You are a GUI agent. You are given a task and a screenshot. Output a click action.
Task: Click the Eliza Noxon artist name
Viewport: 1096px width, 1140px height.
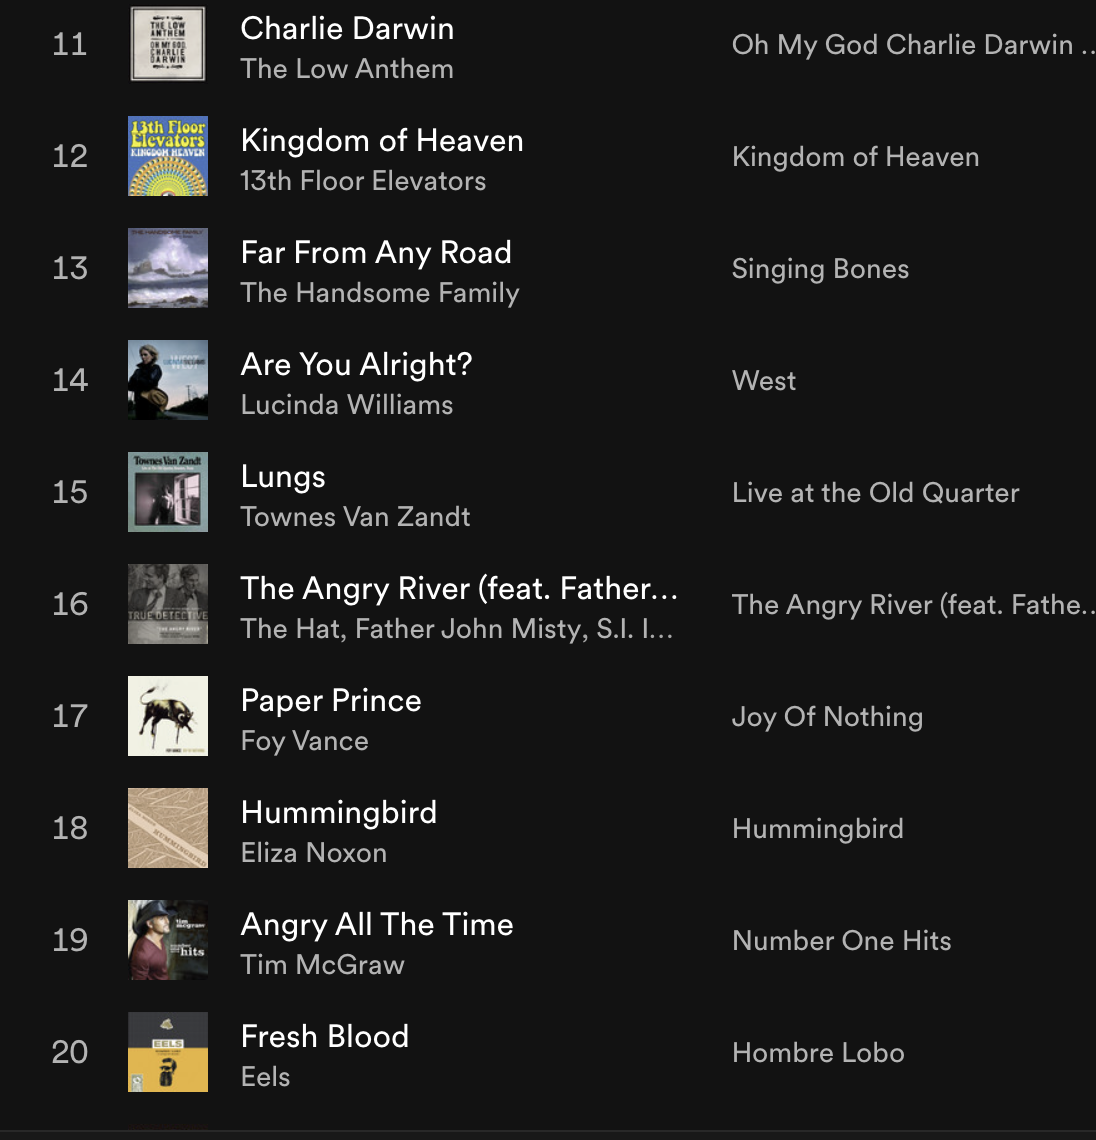(x=313, y=853)
